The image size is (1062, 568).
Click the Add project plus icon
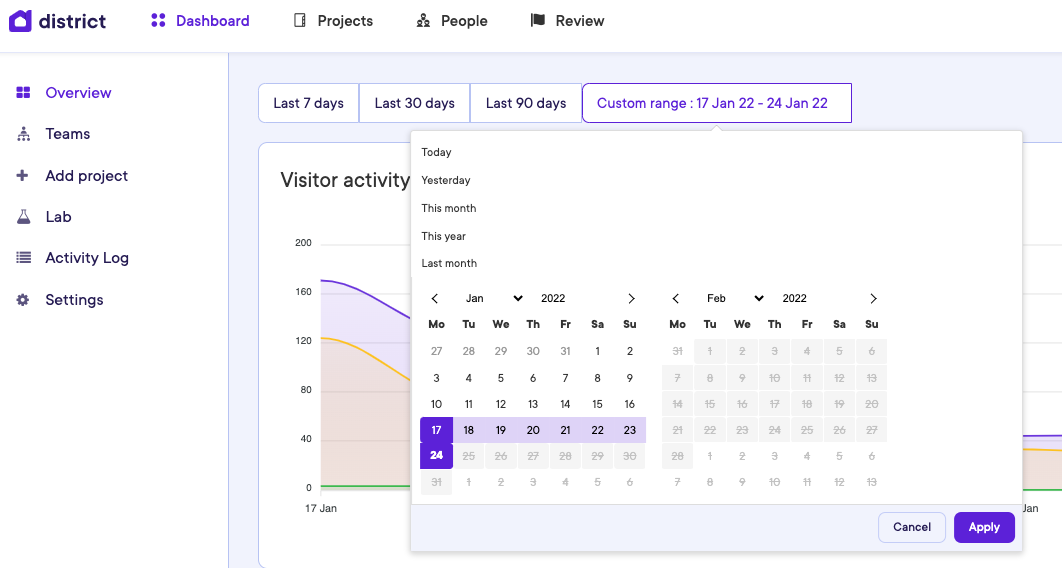[23, 176]
